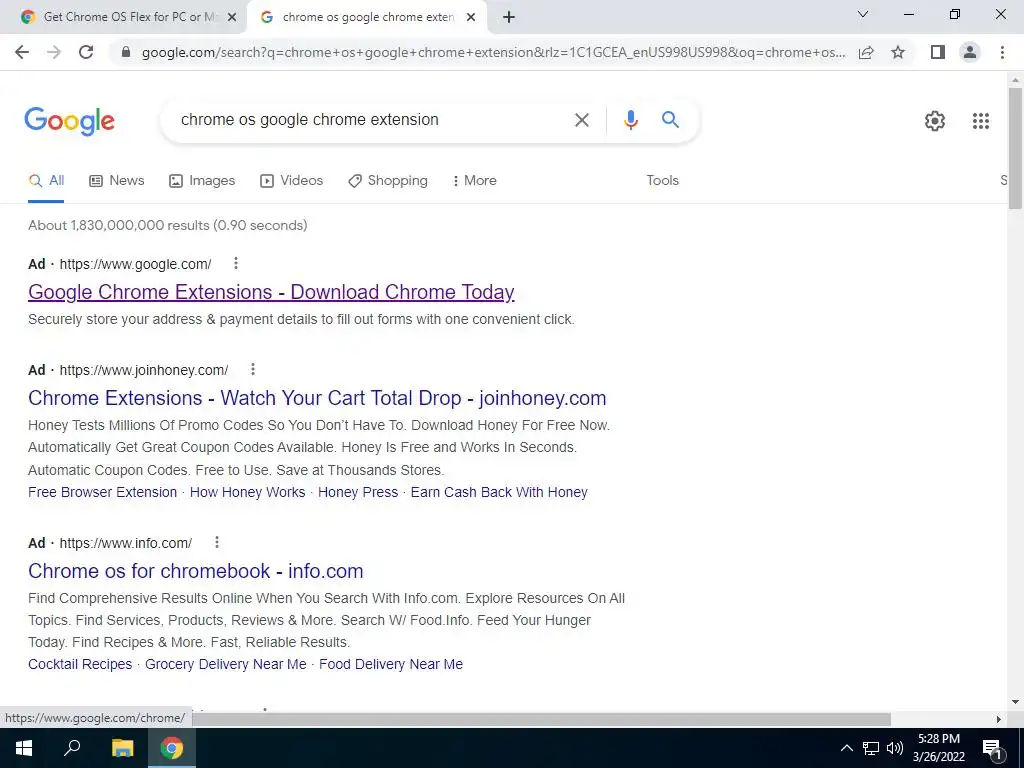The image size is (1024, 768).
Task: Click the forward navigation arrow
Action: [x=54, y=52]
